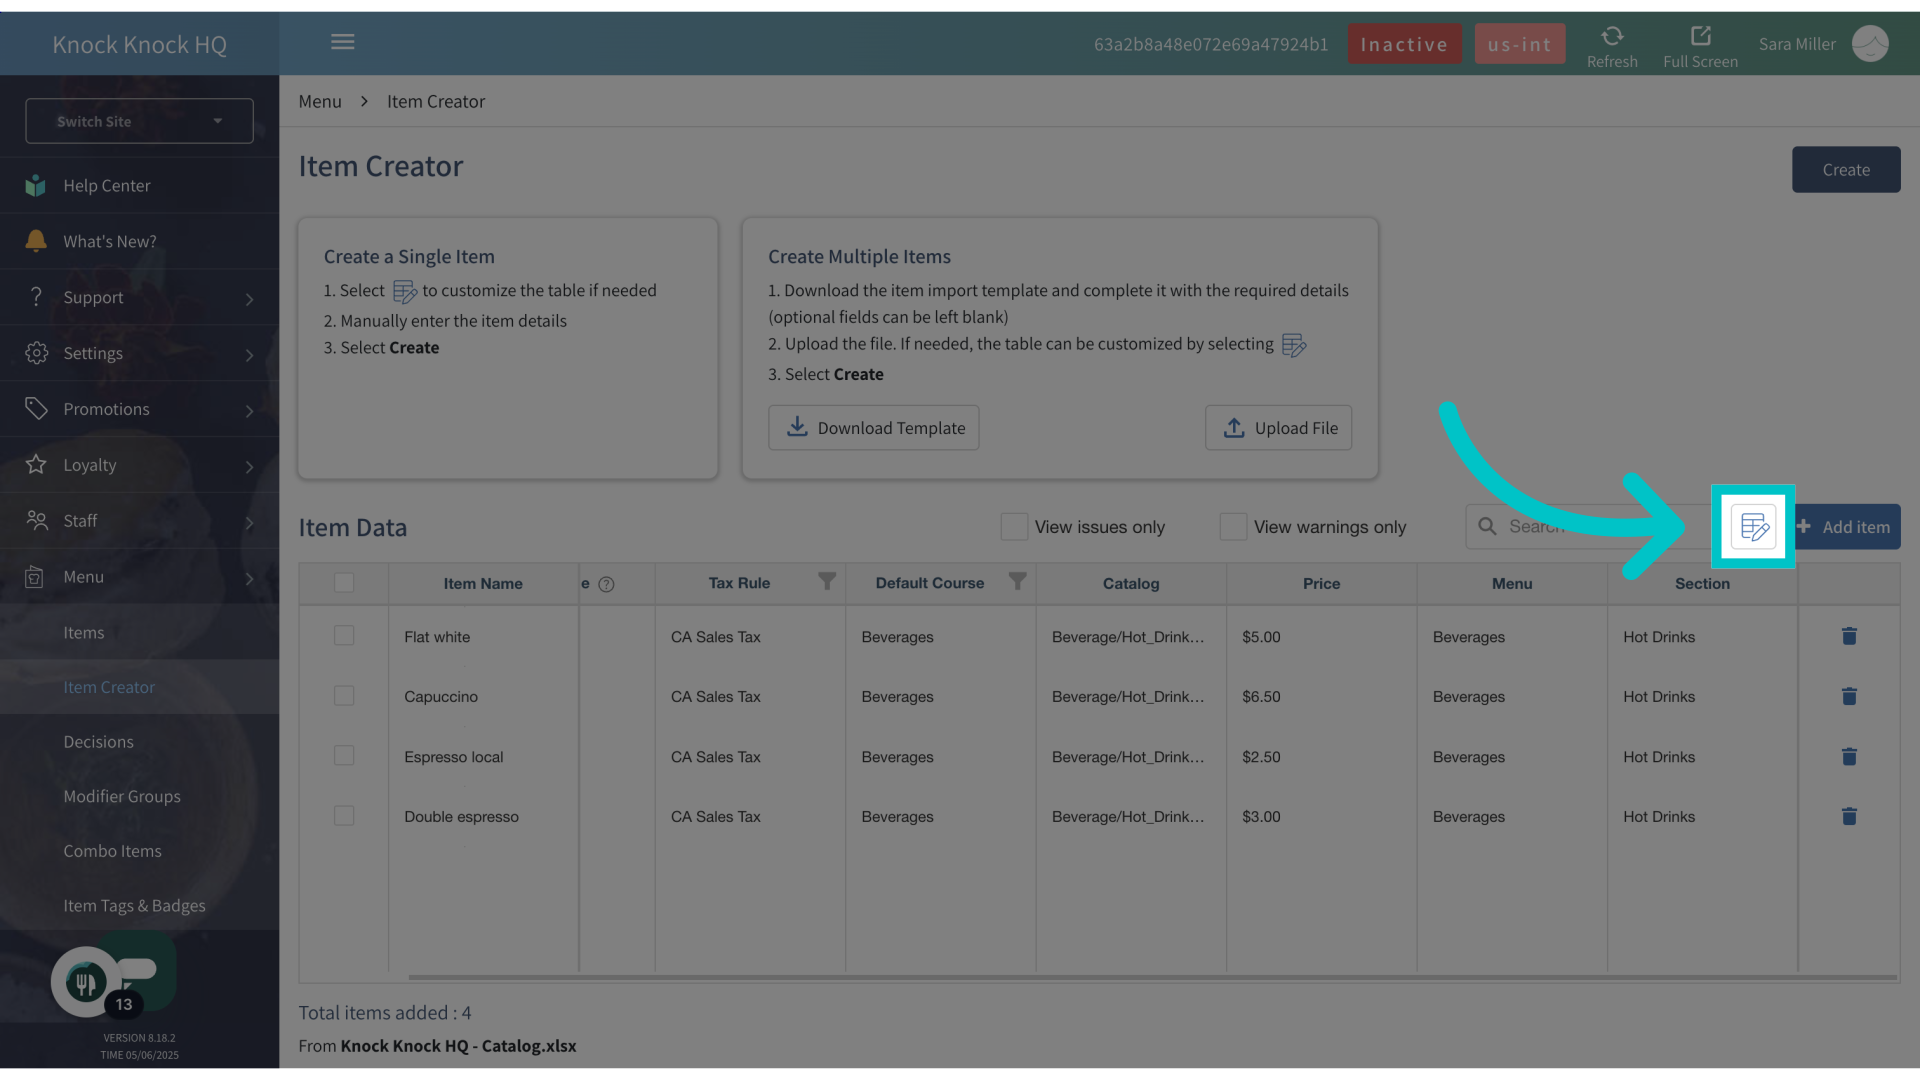Delete the Double espresso item

[1849, 816]
